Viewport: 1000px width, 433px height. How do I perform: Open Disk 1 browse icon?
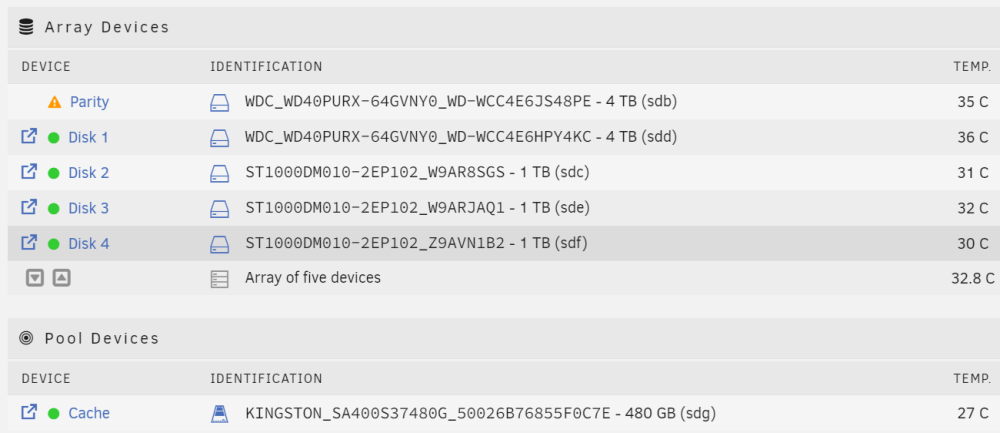(x=29, y=136)
